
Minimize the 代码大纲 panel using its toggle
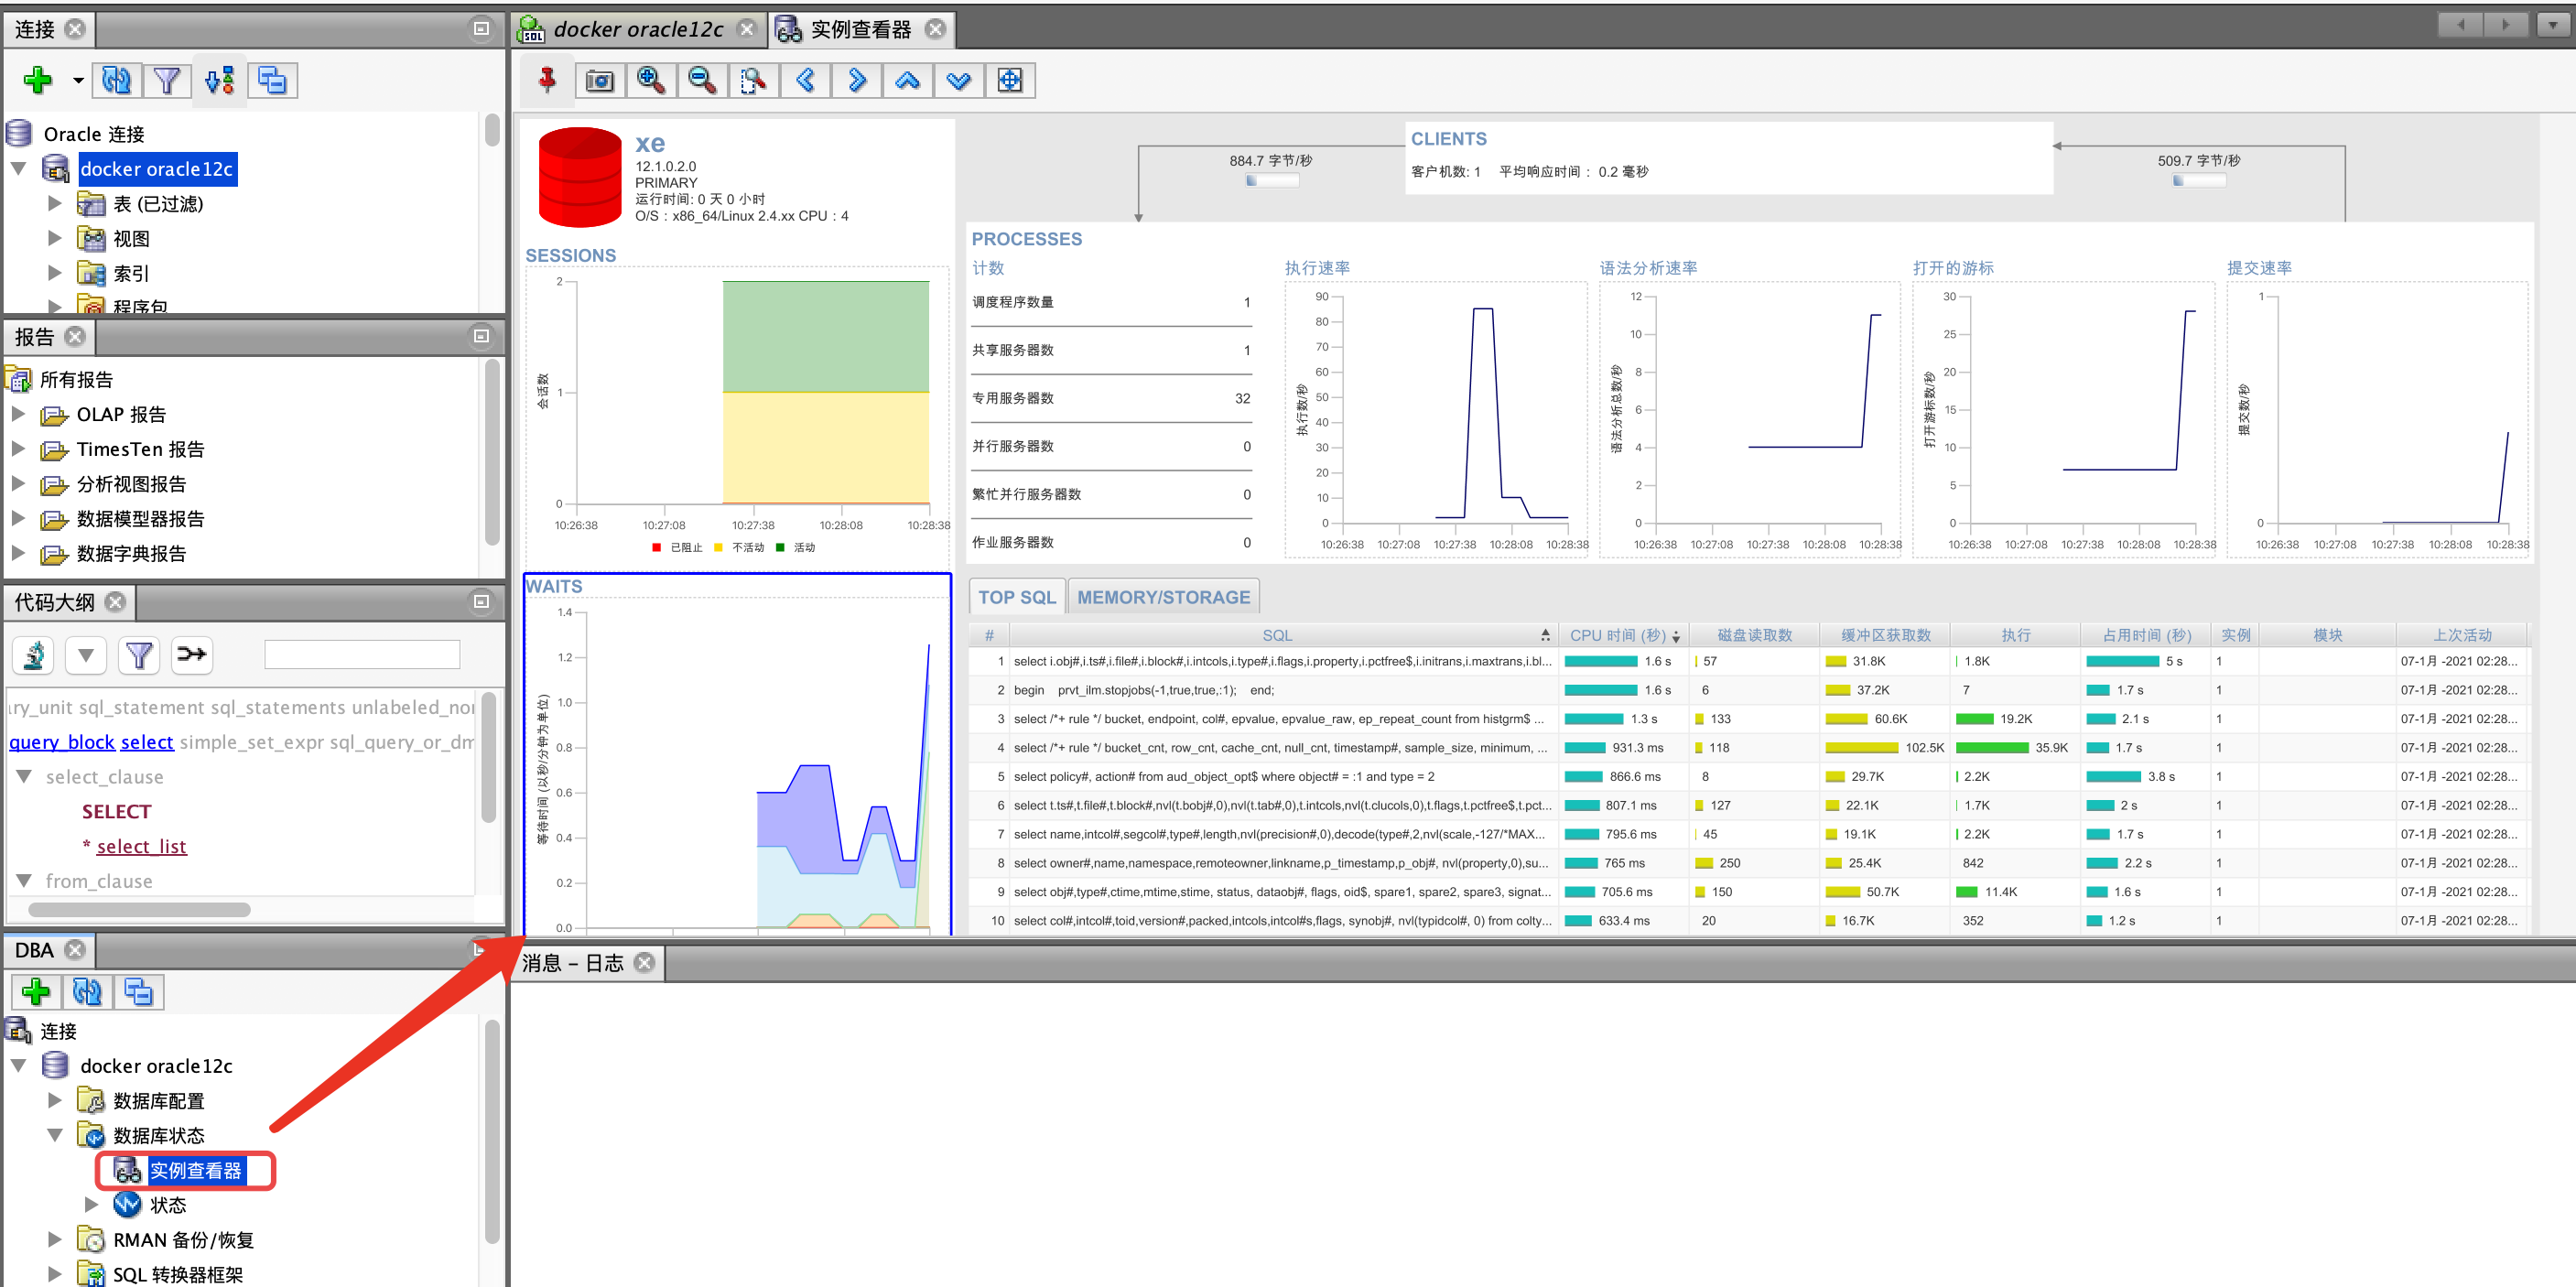(481, 602)
